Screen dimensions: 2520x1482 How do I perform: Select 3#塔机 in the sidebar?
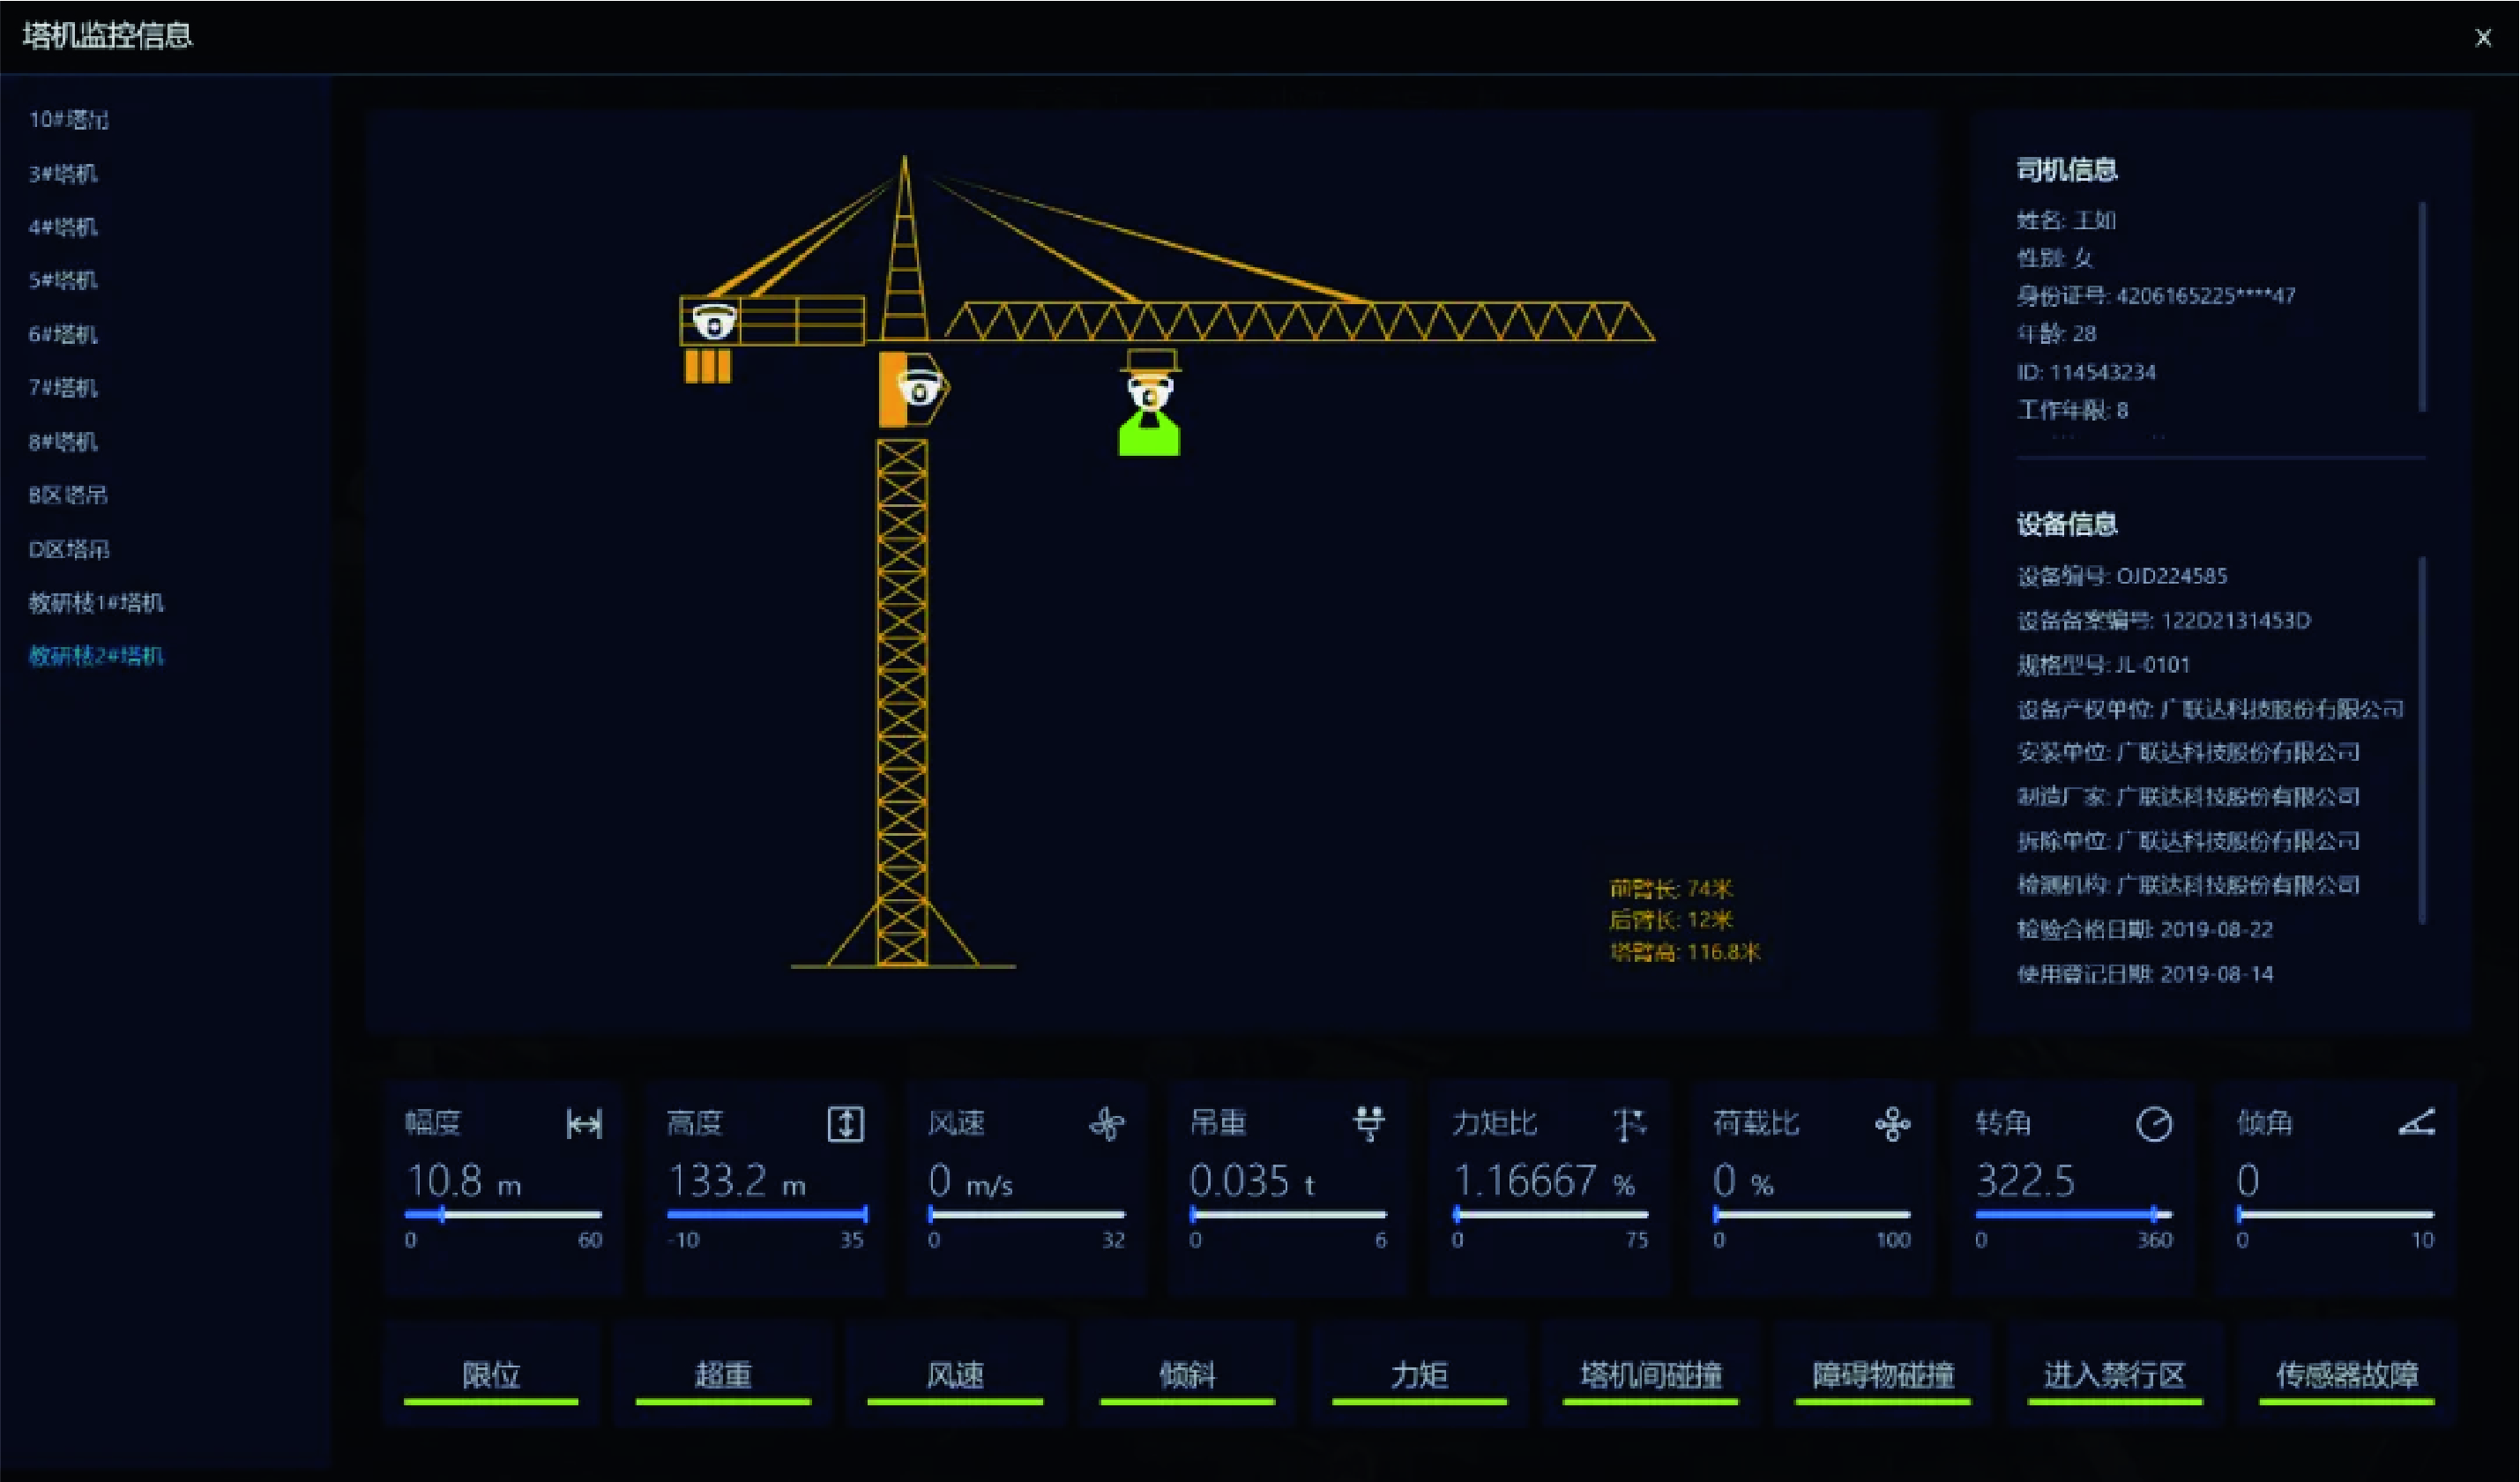(x=63, y=174)
